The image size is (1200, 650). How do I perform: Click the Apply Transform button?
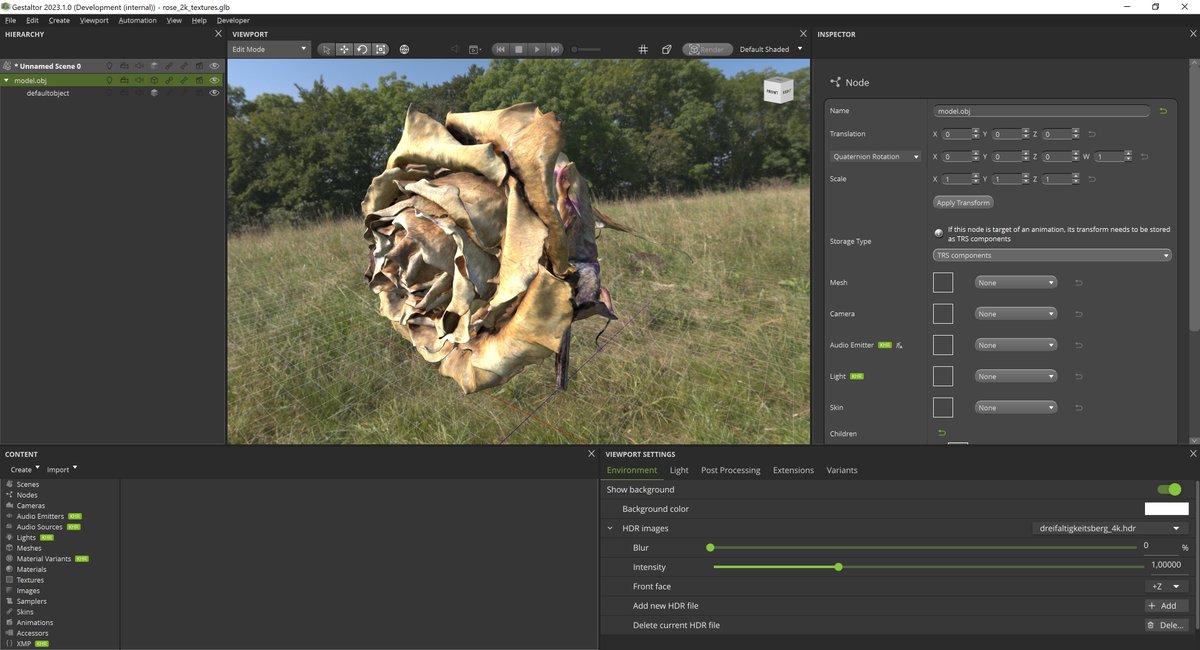click(x=962, y=202)
